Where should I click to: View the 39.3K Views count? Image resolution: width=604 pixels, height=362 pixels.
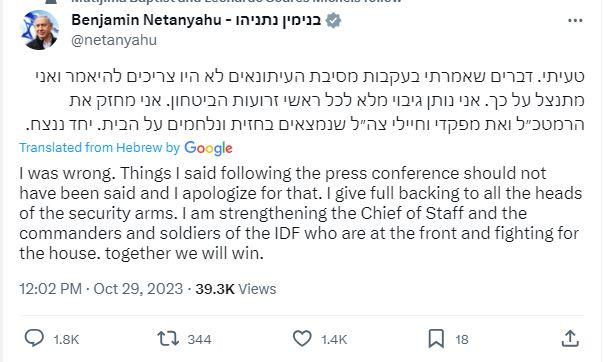click(x=236, y=289)
